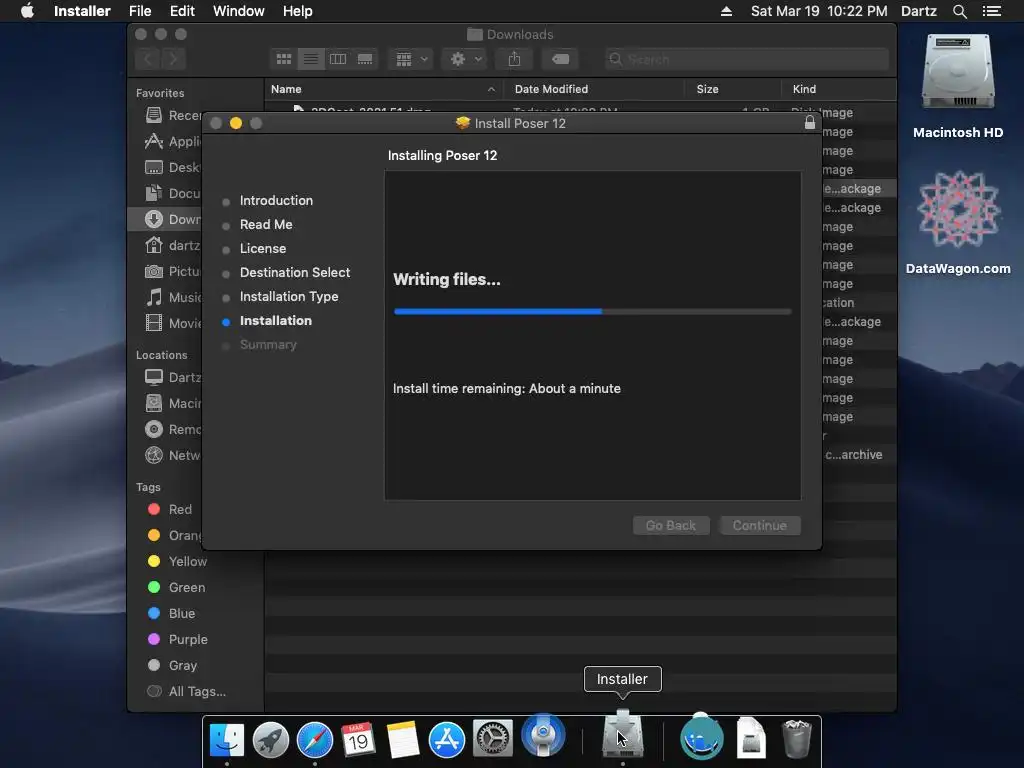Click the Installer icon in Dock

622,735
